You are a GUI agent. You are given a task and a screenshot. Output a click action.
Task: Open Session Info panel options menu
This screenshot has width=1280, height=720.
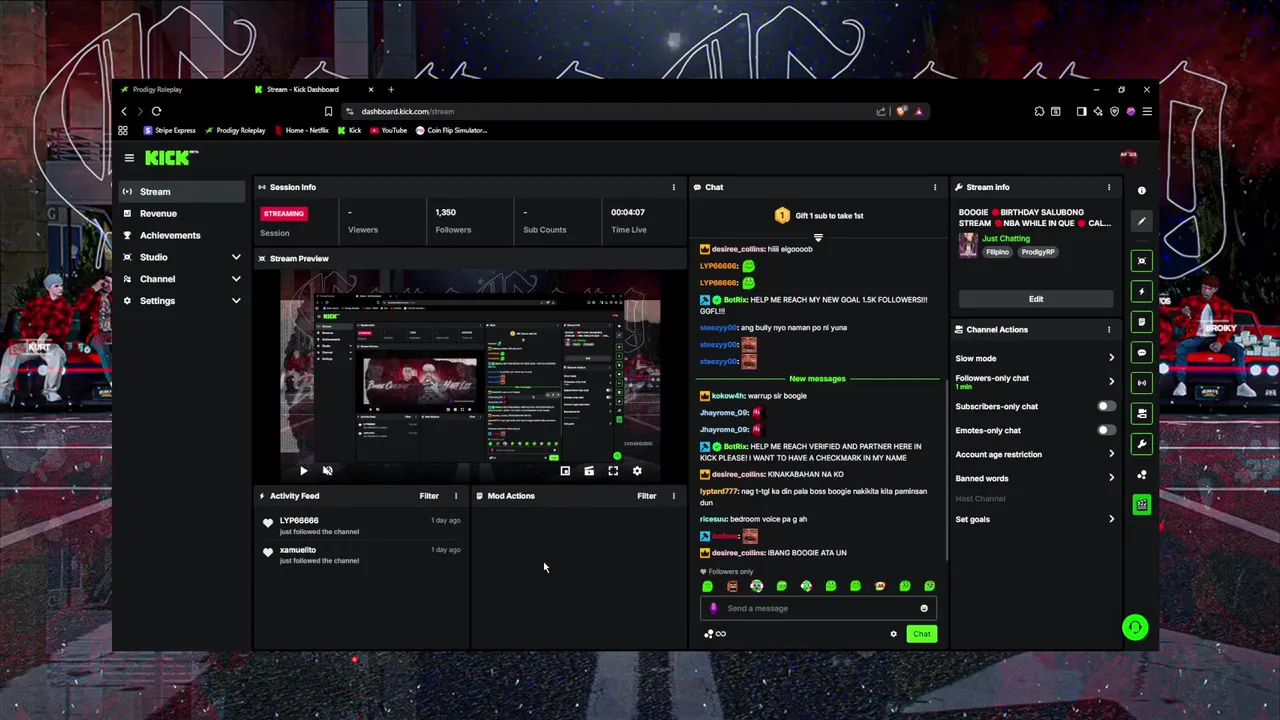tap(673, 187)
